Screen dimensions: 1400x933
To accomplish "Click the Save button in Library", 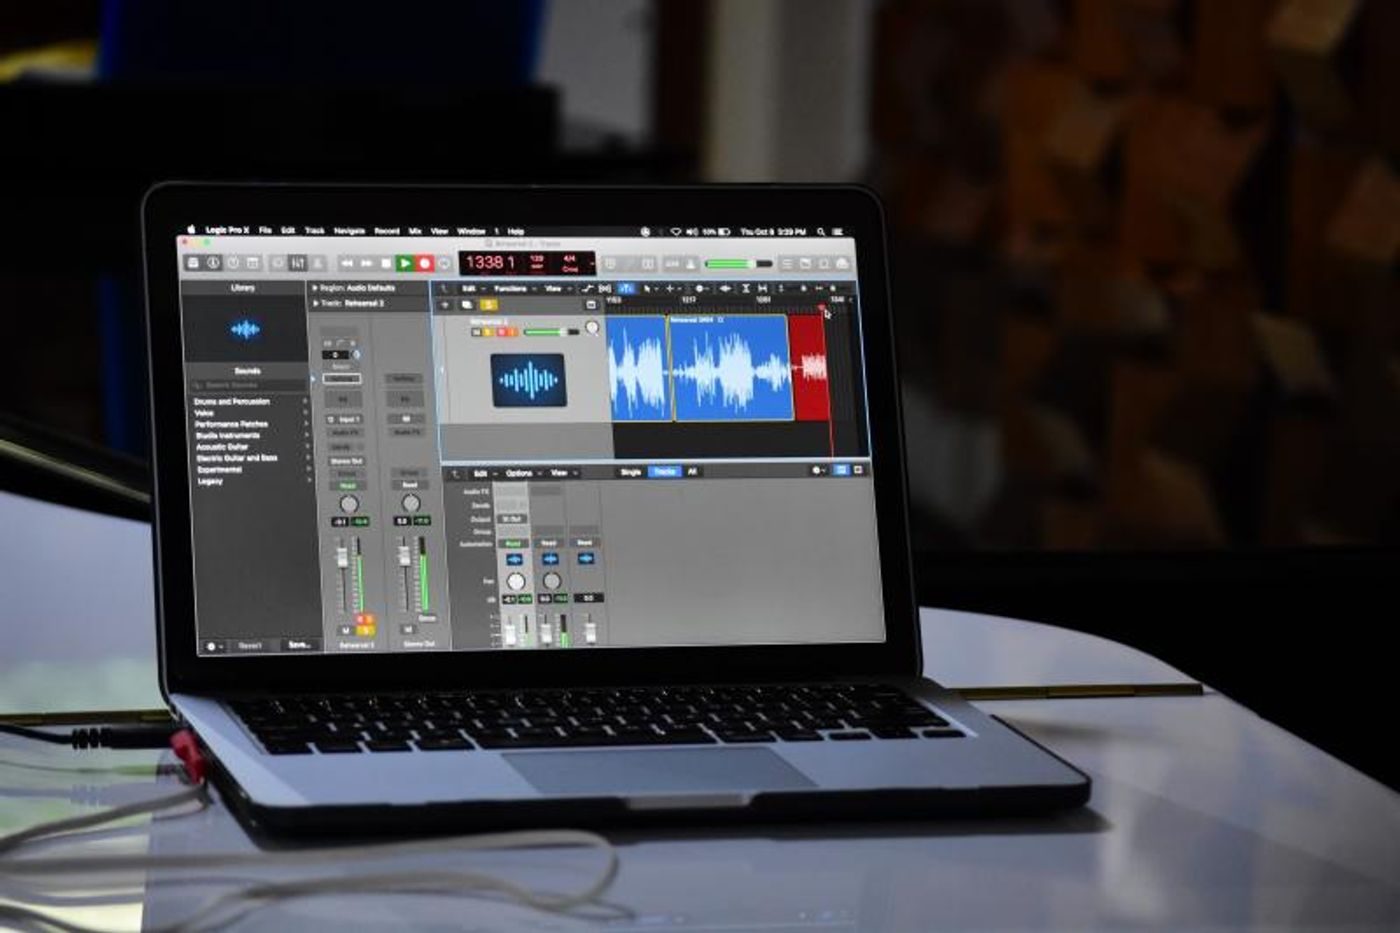I will pyautogui.click(x=298, y=645).
